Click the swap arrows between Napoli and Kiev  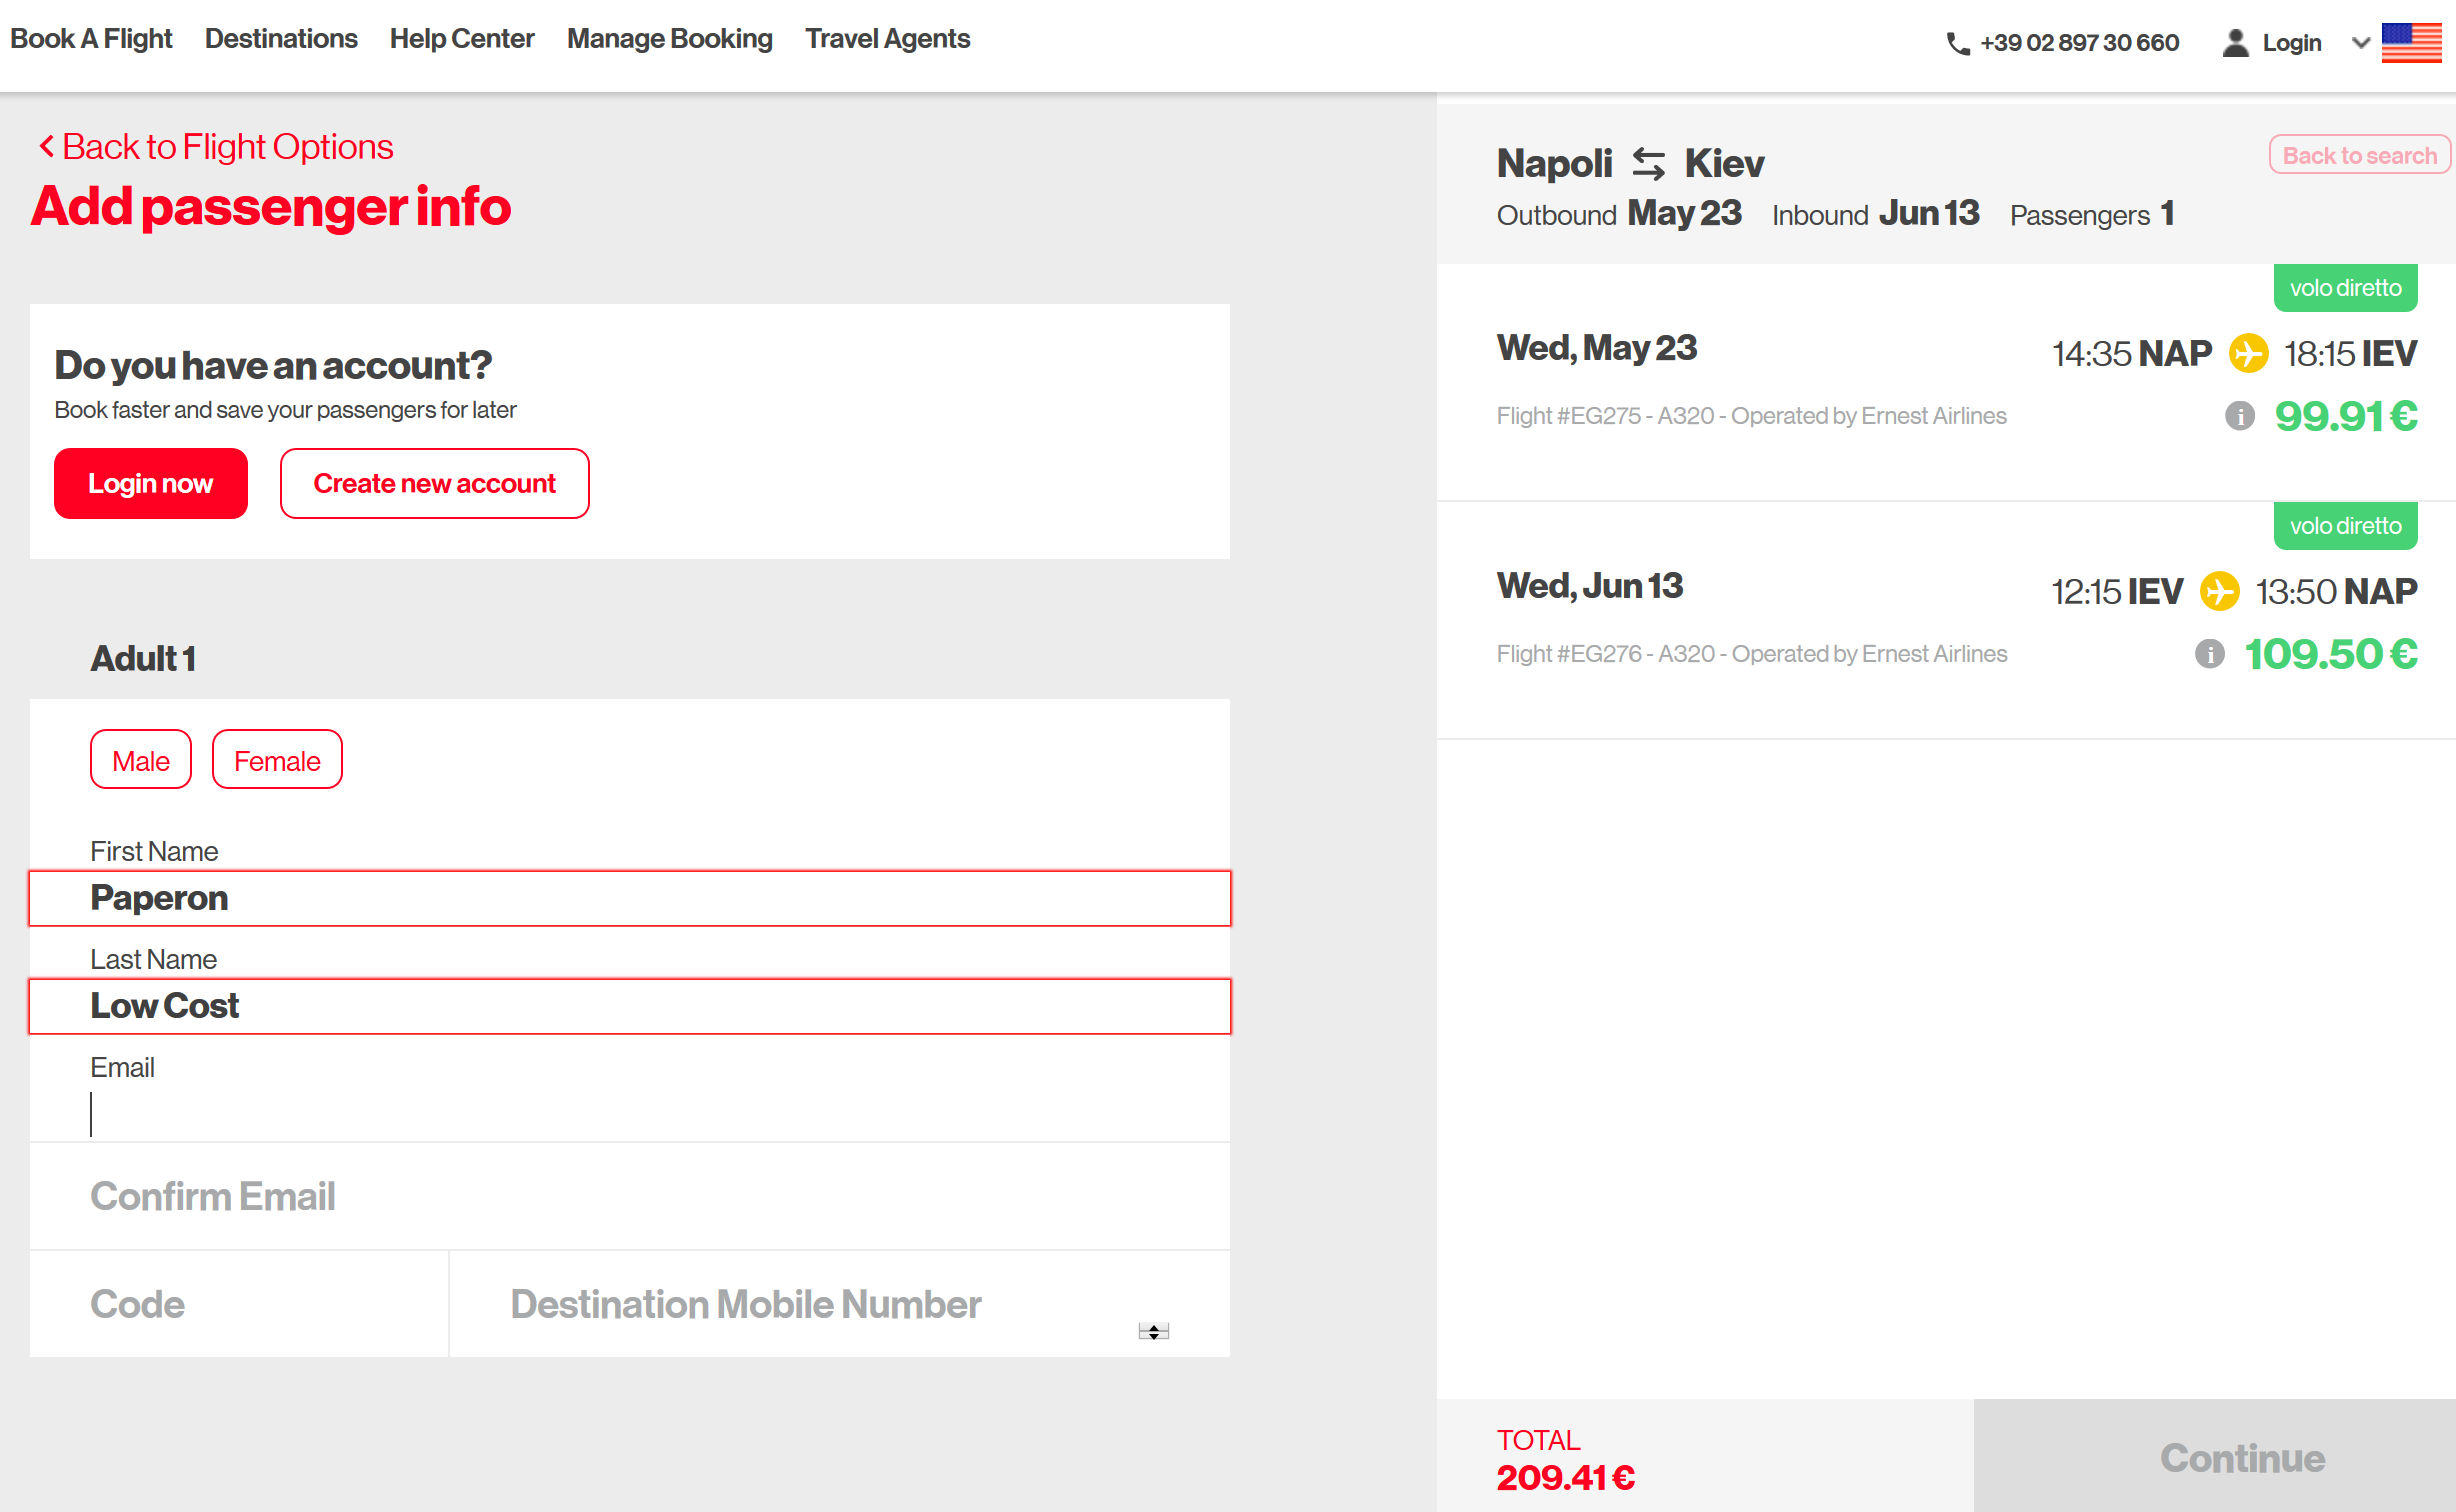[1648, 163]
